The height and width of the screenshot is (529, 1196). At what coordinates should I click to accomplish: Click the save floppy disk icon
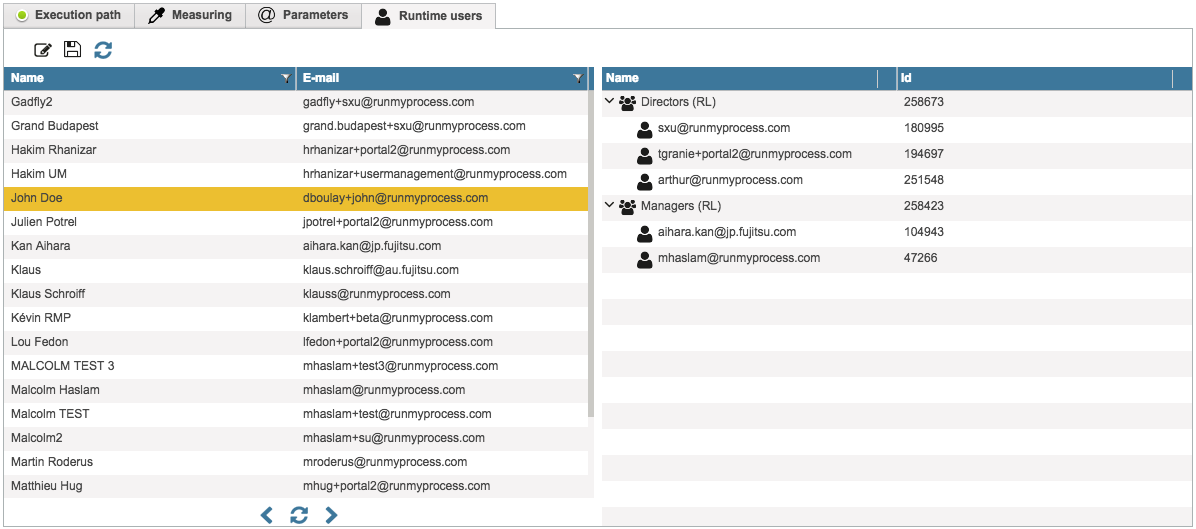click(x=72, y=50)
